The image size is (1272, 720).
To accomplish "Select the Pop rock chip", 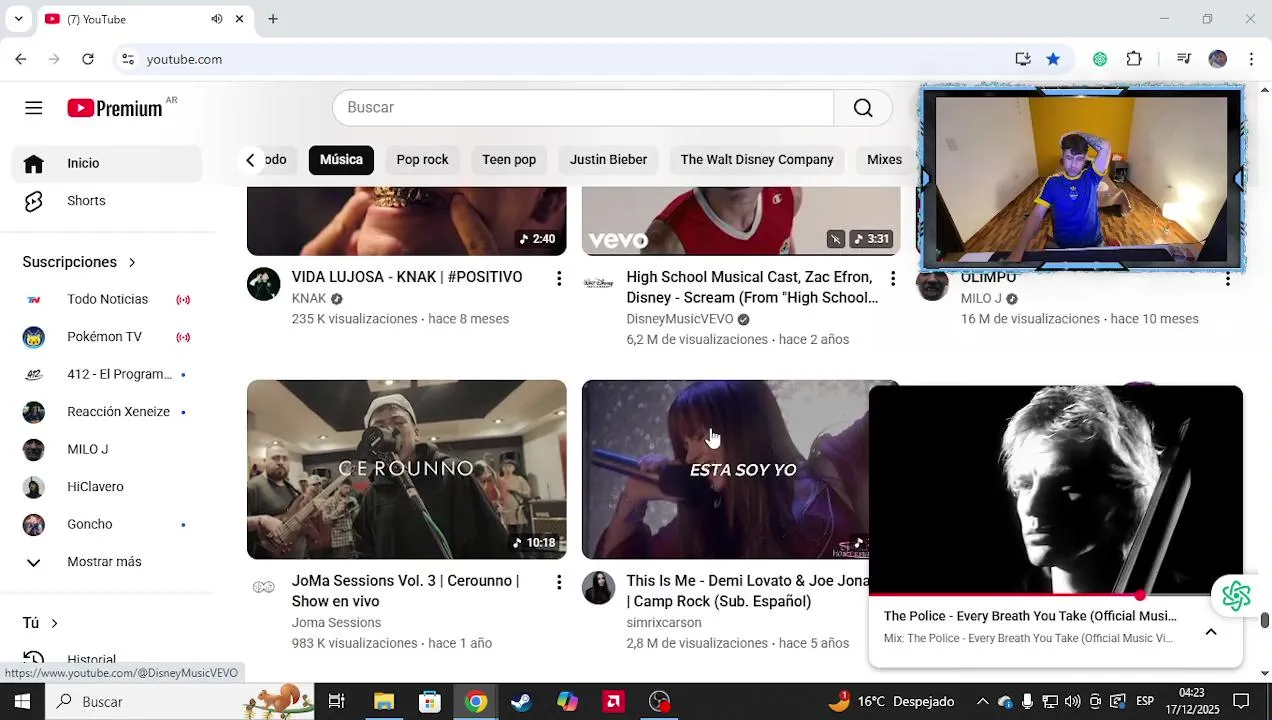I will [x=422, y=160].
